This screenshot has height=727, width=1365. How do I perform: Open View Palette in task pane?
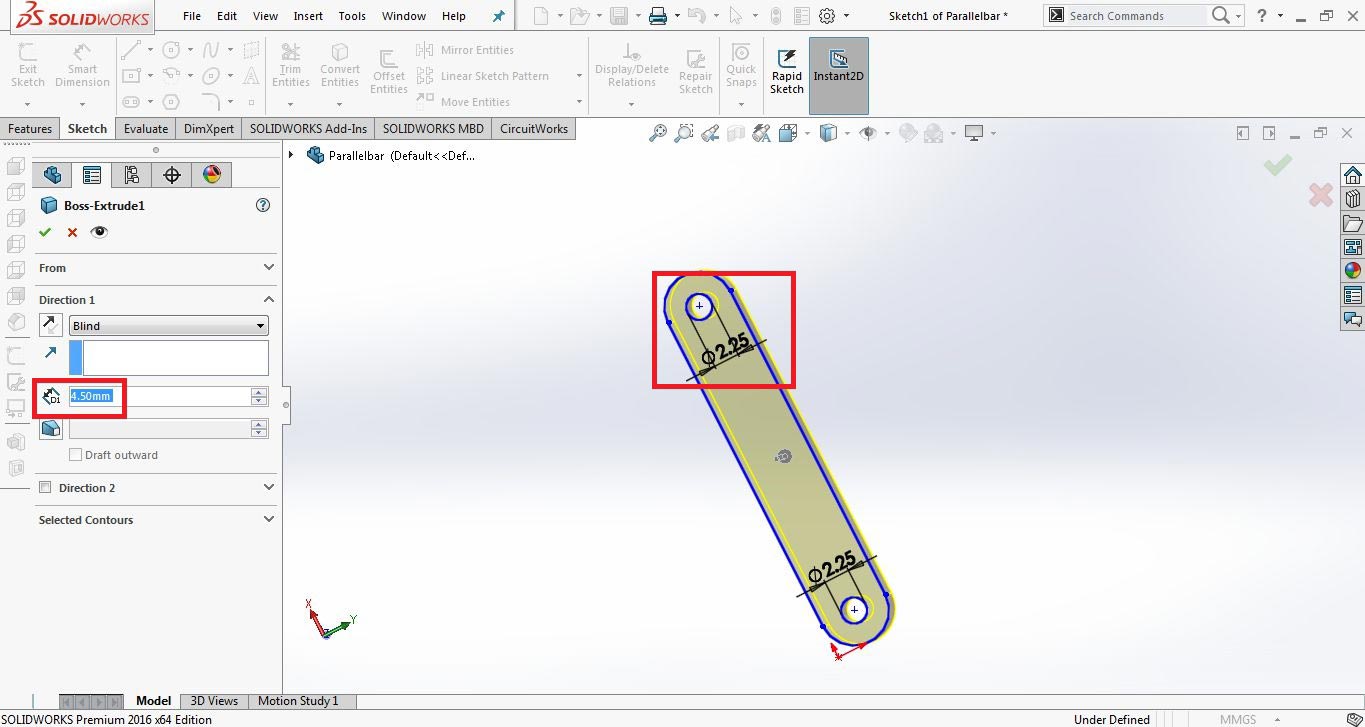1352,247
